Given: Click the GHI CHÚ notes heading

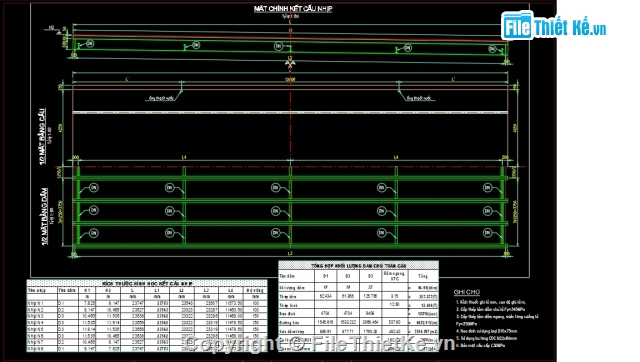Looking at the screenshot, I should click(x=467, y=292).
